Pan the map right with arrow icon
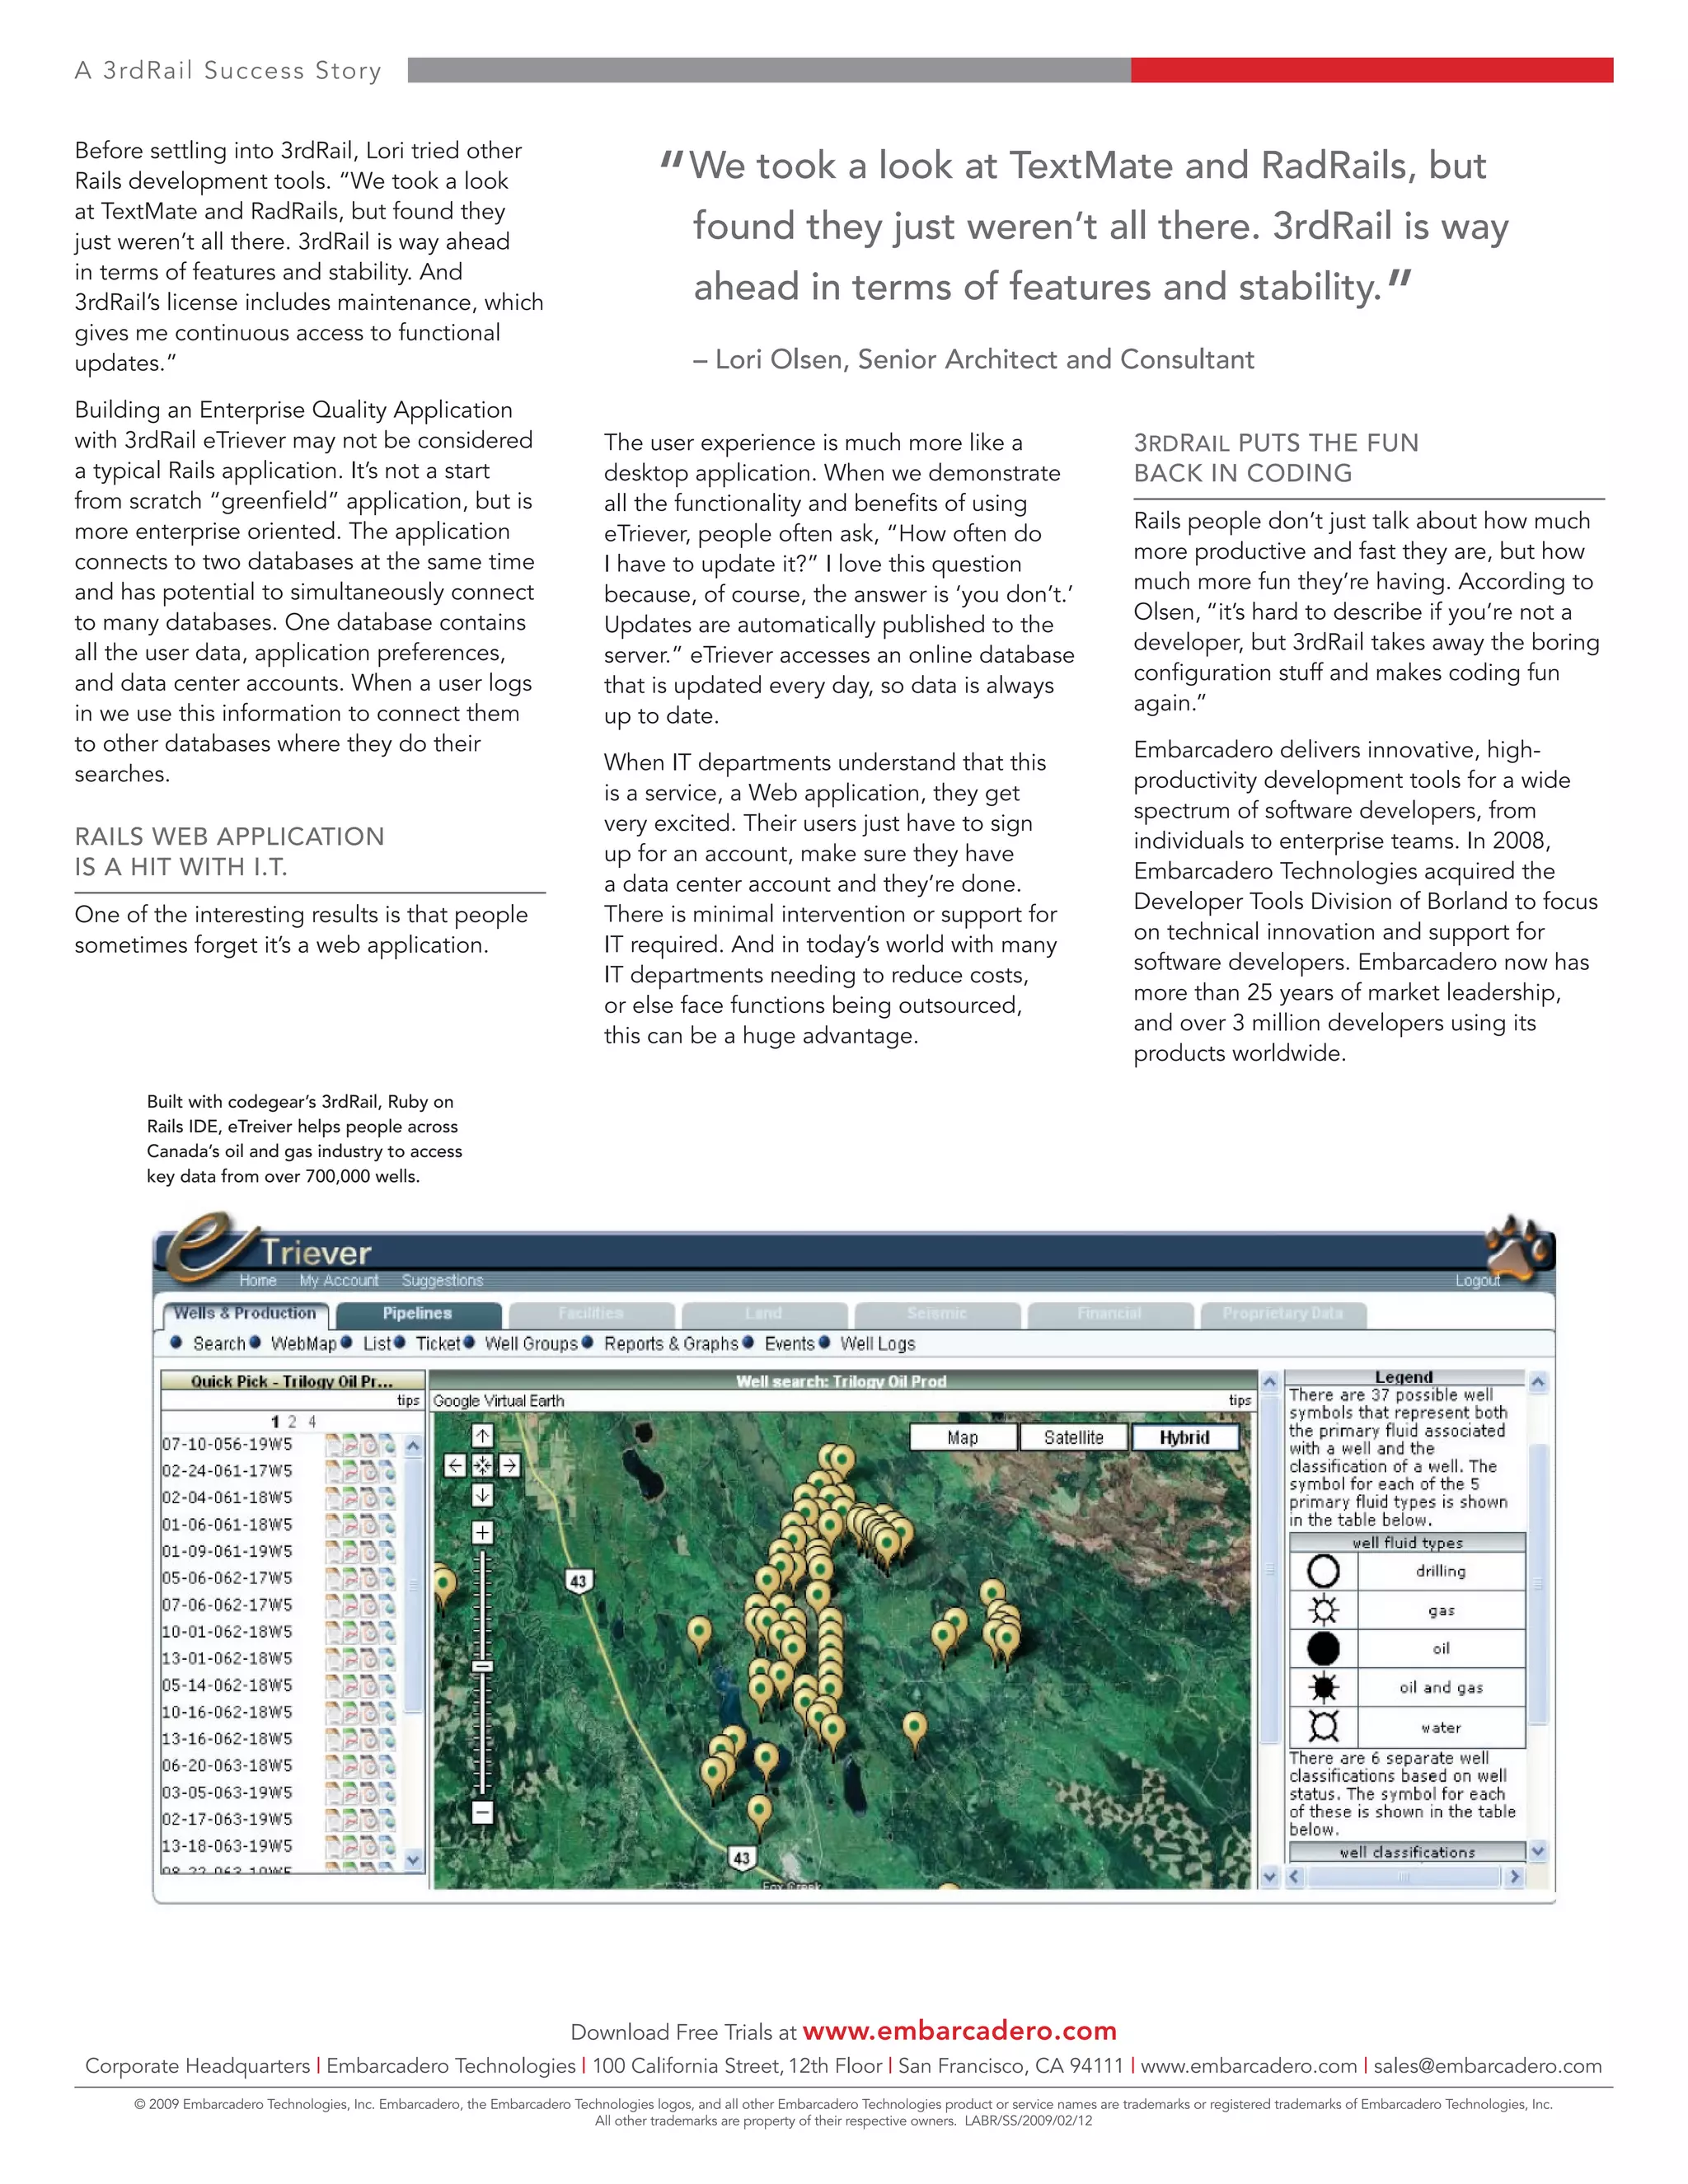This screenshot has width=1688, height=2184. tap(510, 1465)
